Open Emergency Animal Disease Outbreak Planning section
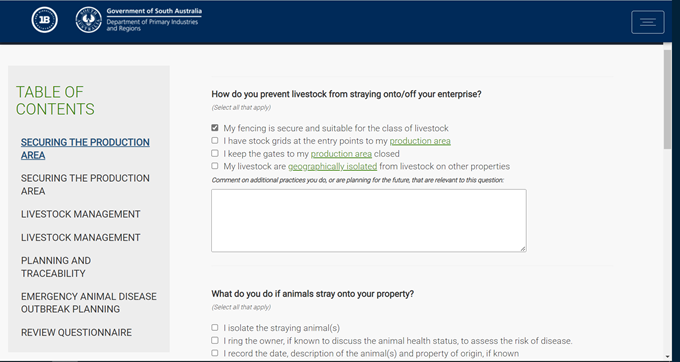This screenshot has height=362, width=680. point(88,303)
